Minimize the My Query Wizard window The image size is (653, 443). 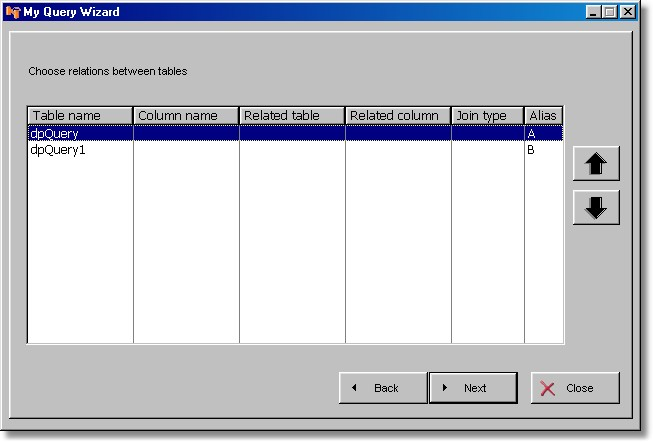(x=593, y=12)
